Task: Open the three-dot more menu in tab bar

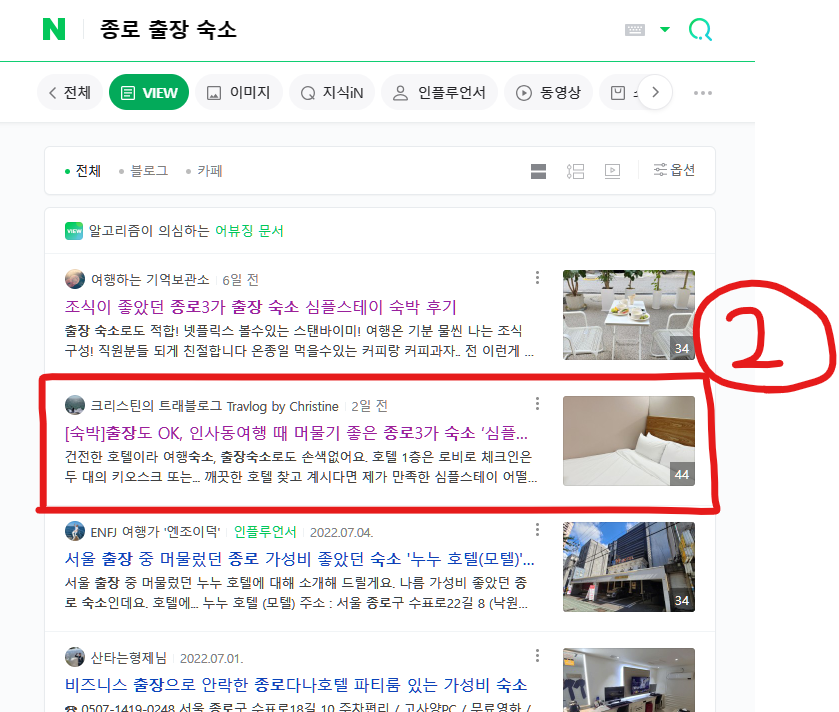Action: pos(703,93)
